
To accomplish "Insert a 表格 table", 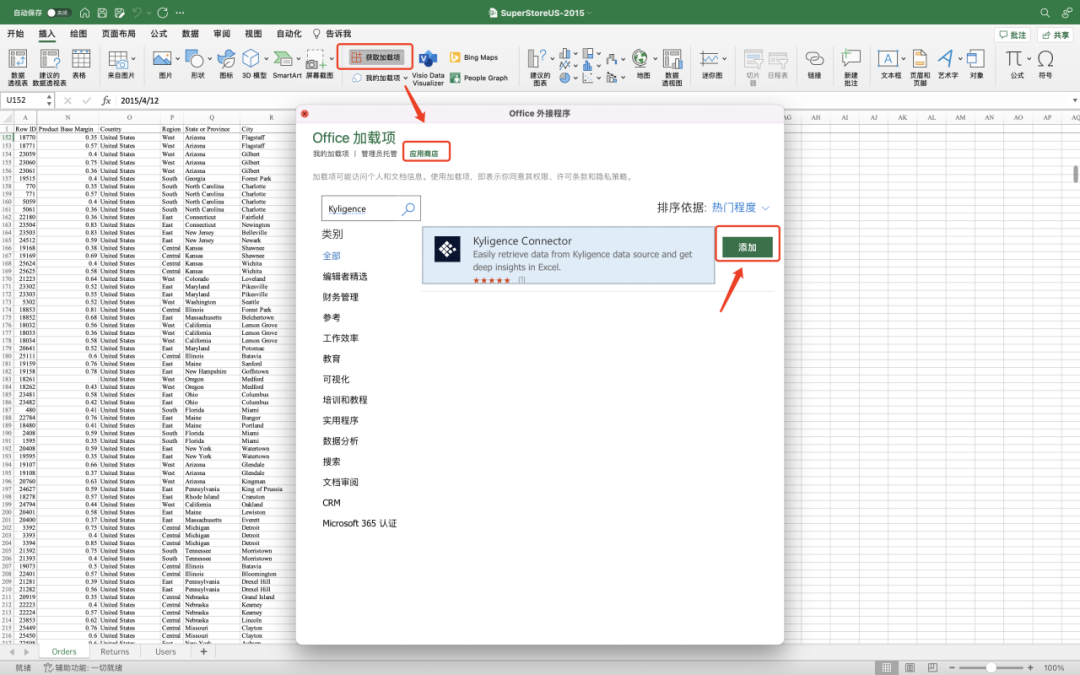I will (80, 64).
